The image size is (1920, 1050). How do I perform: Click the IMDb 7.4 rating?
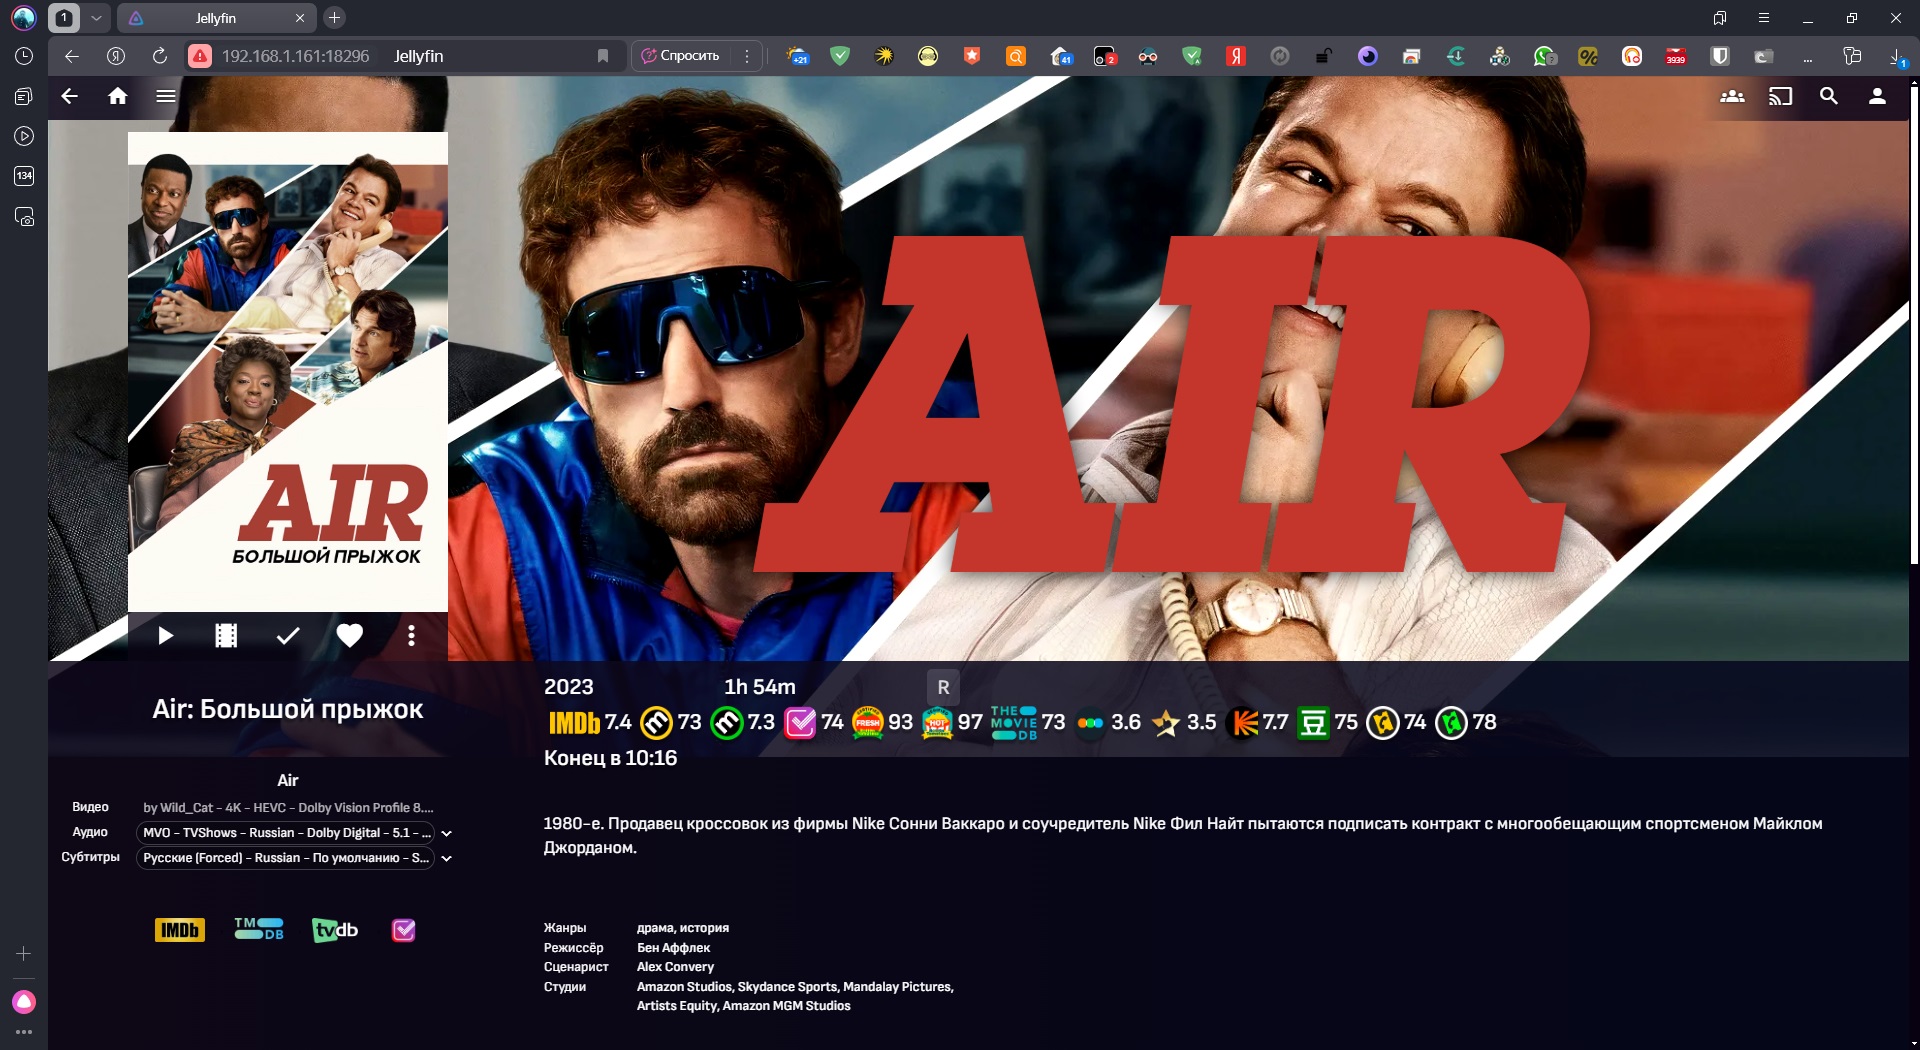pyautogui.click(x=590, y=722)
